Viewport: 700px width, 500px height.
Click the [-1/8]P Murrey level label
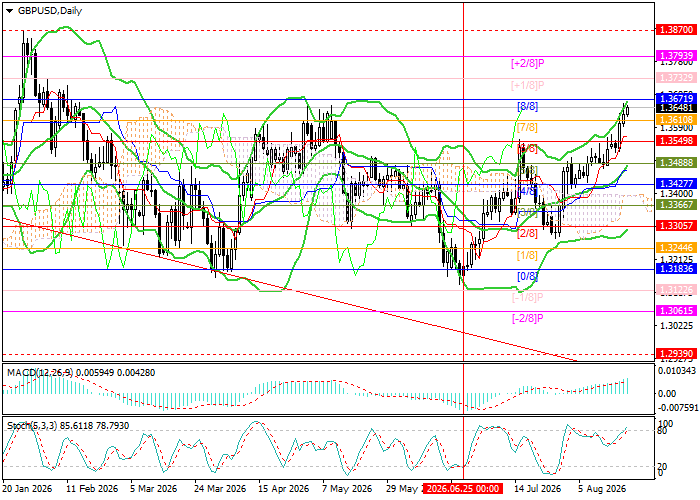(527, 297)
